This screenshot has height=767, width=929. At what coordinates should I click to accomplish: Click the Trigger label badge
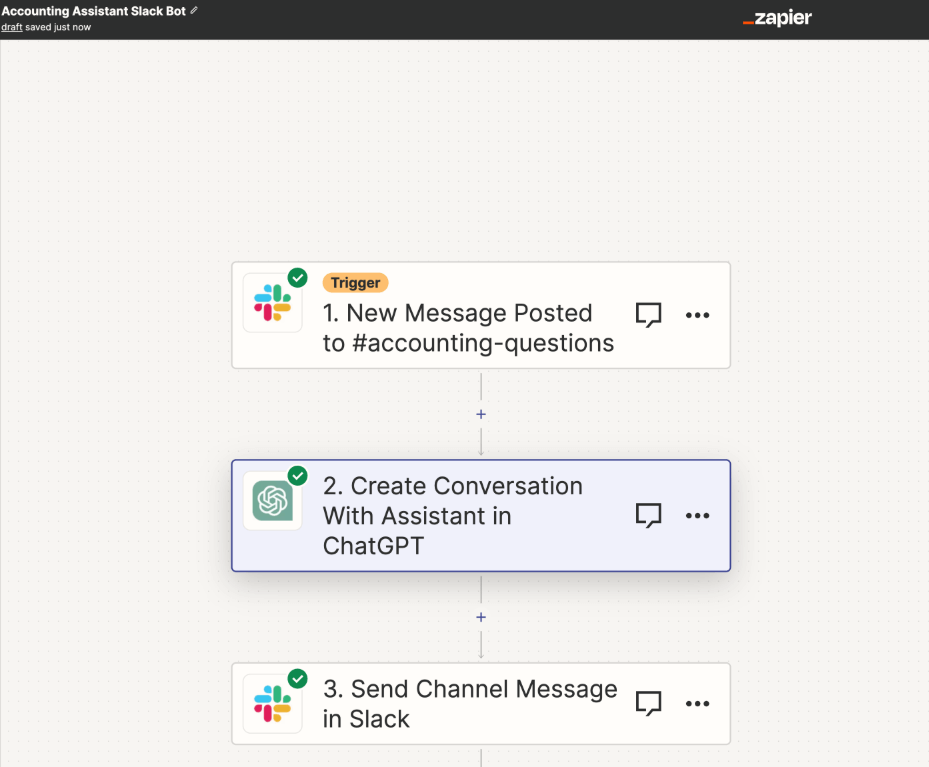tap(355, 283)
